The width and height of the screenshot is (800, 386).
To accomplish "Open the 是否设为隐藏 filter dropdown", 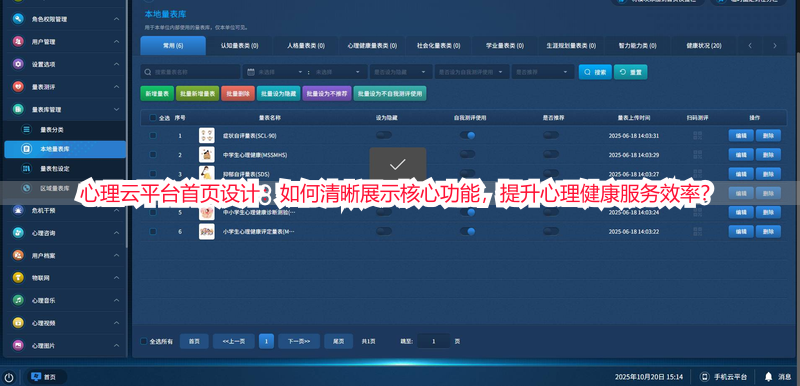I will (x=401, y=72).
